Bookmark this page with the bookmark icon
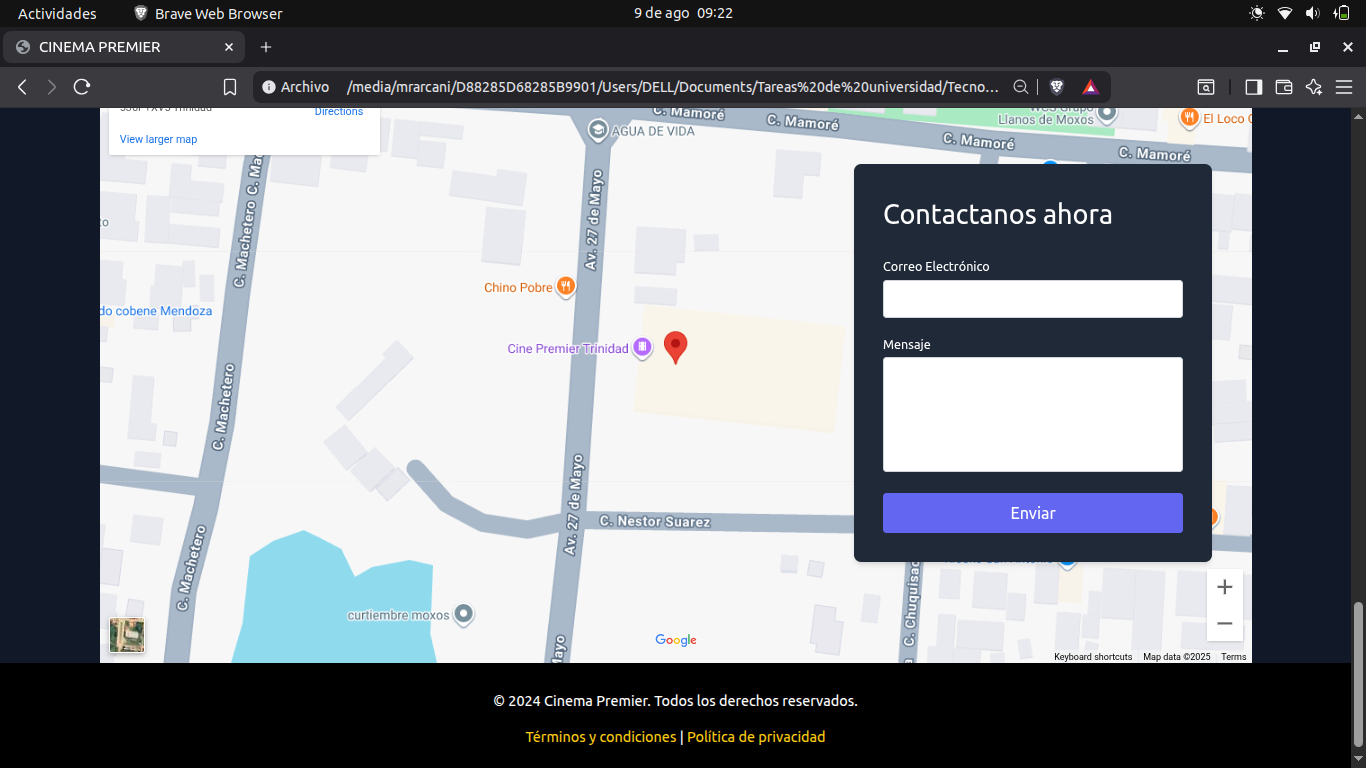Viewport: 1366px width, 768px height. coord(230,87)
